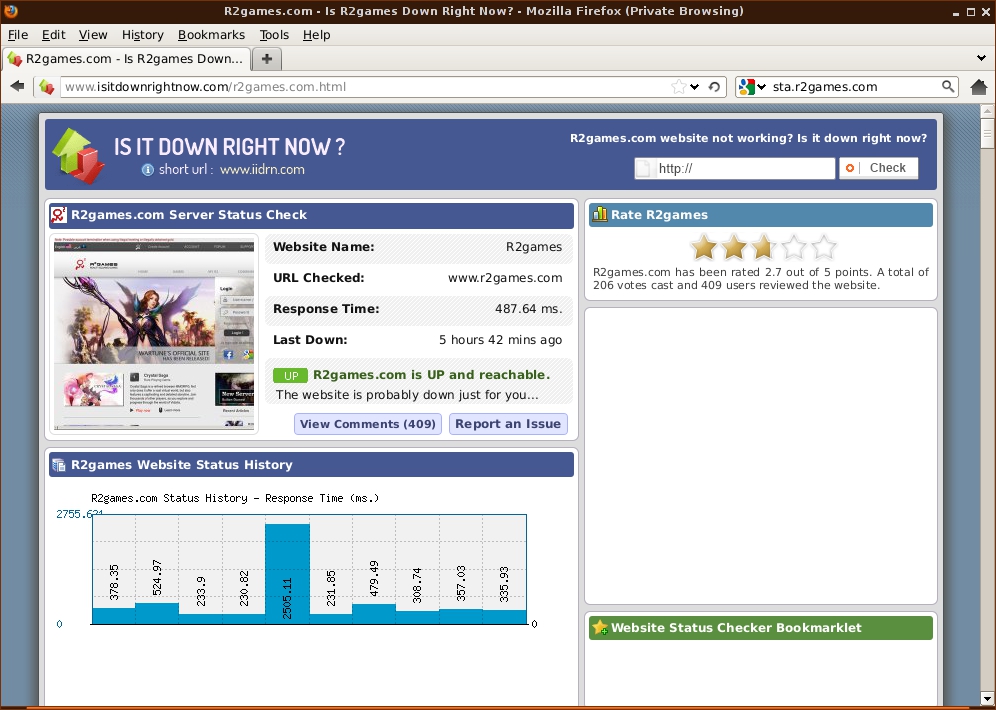Click the search magnifier icon
996x710 pixels.
pos(948,87)
